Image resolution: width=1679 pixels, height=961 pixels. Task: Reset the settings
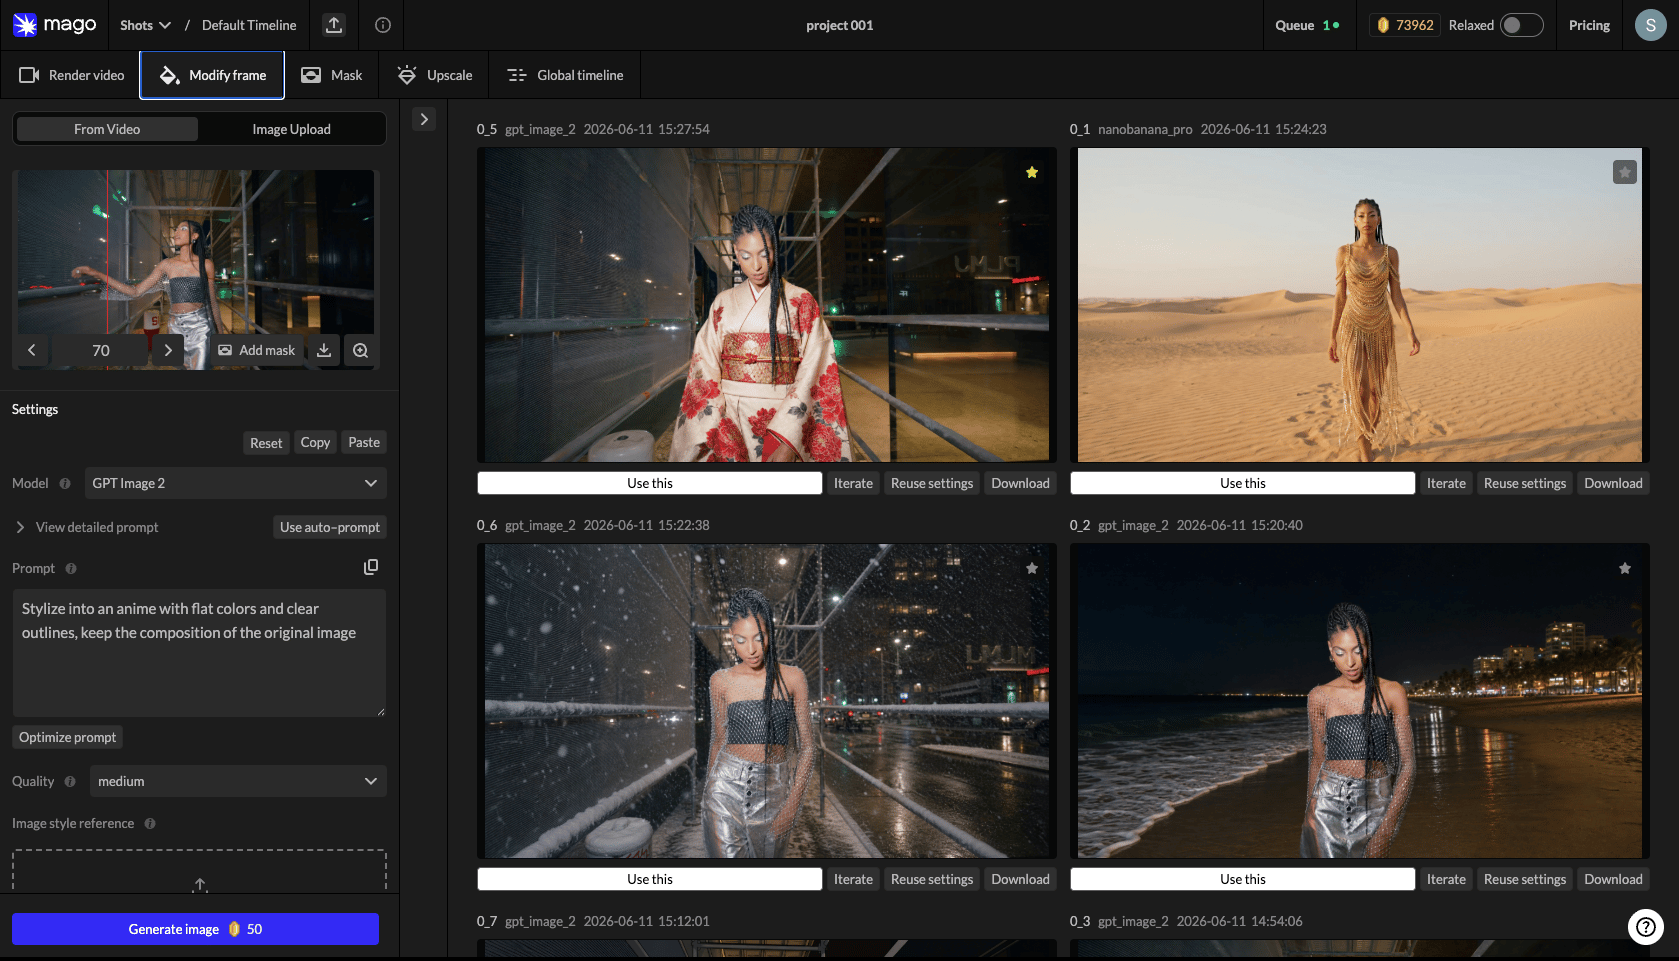(266, 443)
